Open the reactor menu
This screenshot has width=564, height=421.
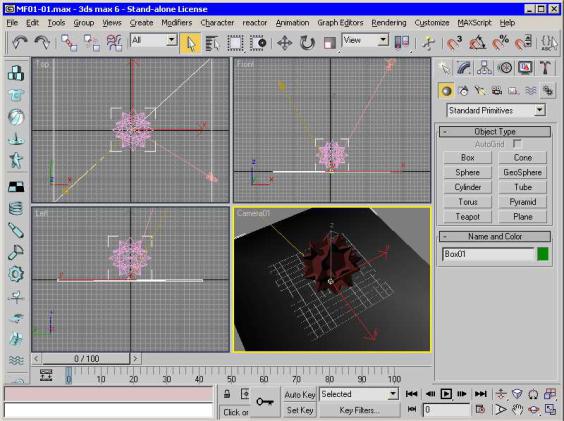point(255,23)
